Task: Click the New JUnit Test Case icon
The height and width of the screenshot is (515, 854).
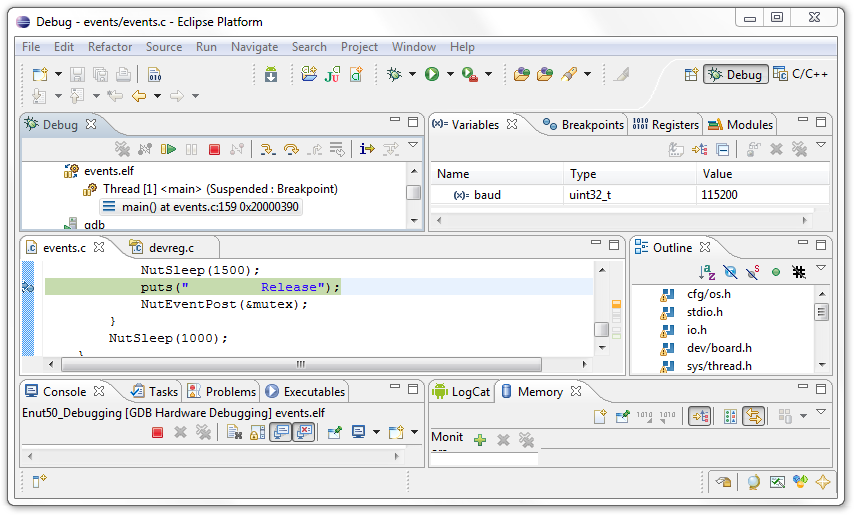Action: click(332, 74)
